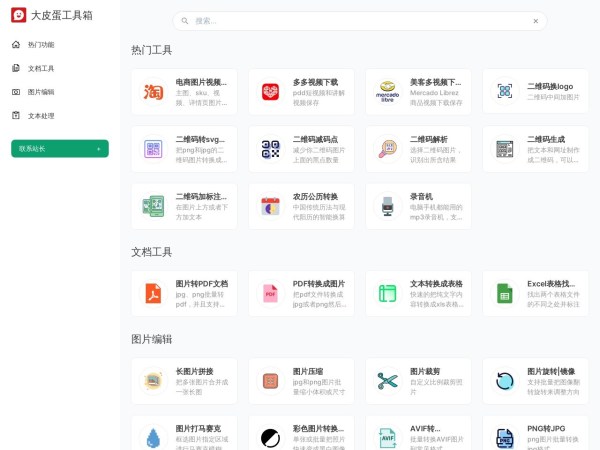The width and height of the screenshot is (600, 450).
Task: Open the 美客多视频下载 Mercado Libre icon
Action: click(x=387, y=91)
